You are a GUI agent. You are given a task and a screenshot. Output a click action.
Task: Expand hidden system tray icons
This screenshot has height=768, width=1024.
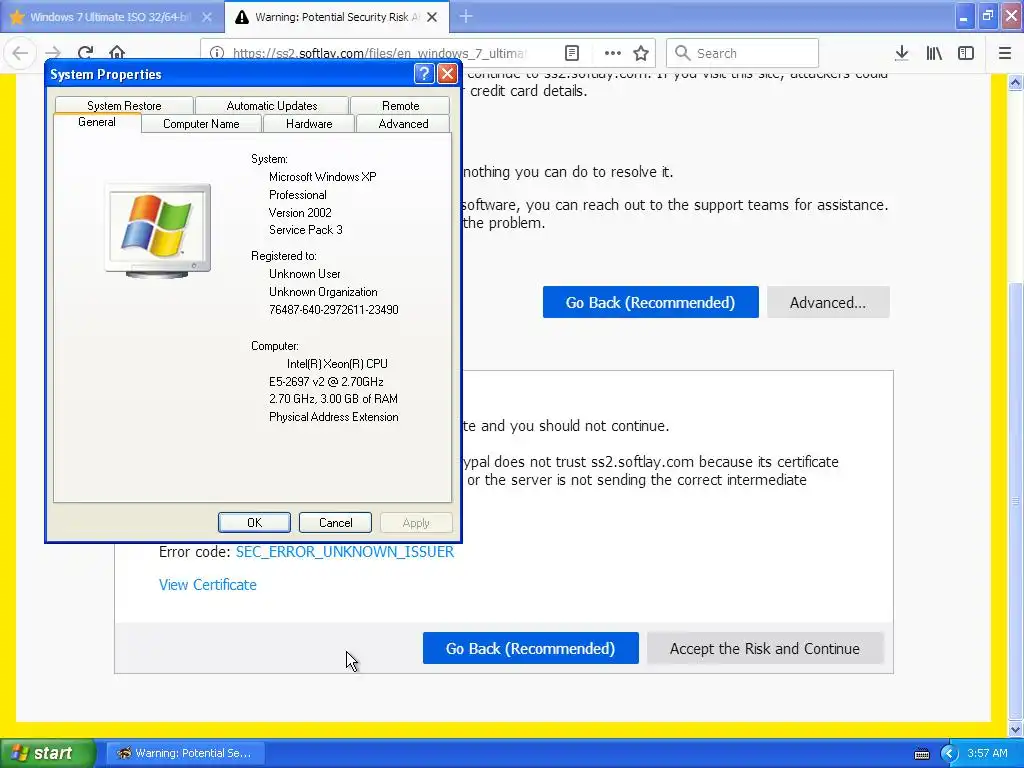(949, 753)
